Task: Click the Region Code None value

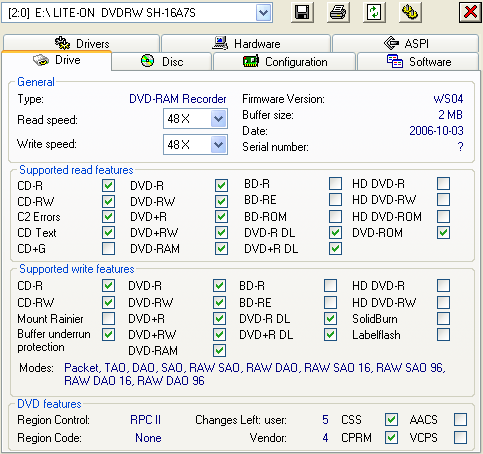Action: (x=148, y=438)
